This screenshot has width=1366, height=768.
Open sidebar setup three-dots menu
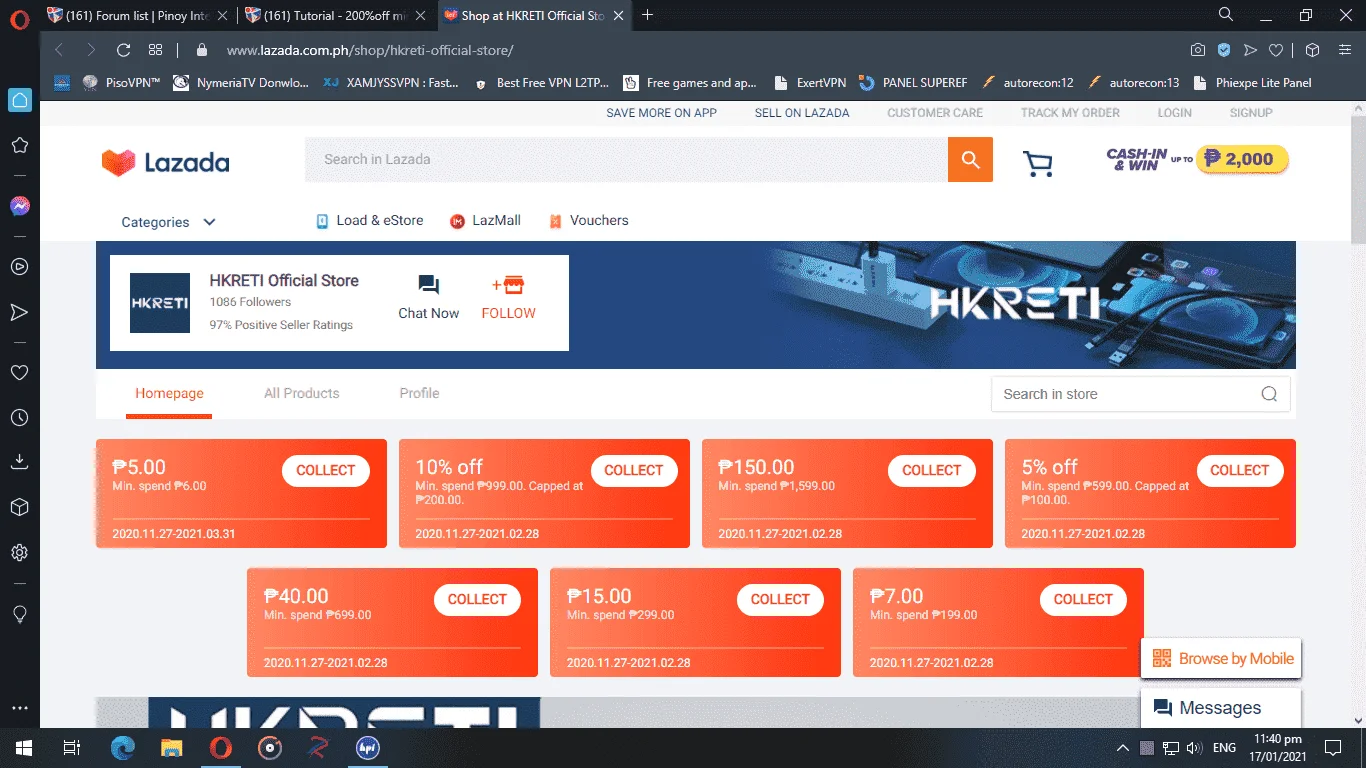19,708
